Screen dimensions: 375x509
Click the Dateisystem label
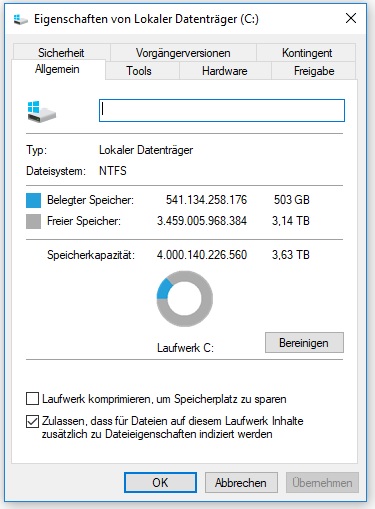(x=56, y=171)
